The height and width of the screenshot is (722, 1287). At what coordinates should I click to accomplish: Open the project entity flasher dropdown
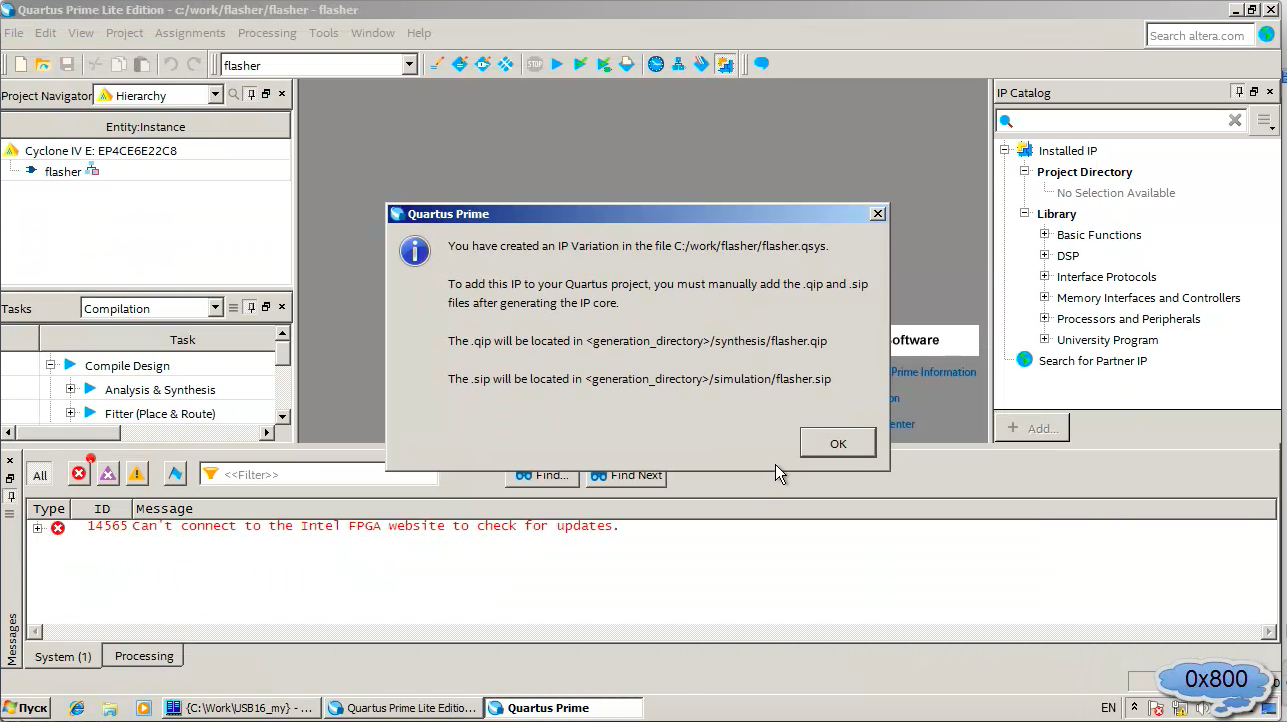[409, 65]
